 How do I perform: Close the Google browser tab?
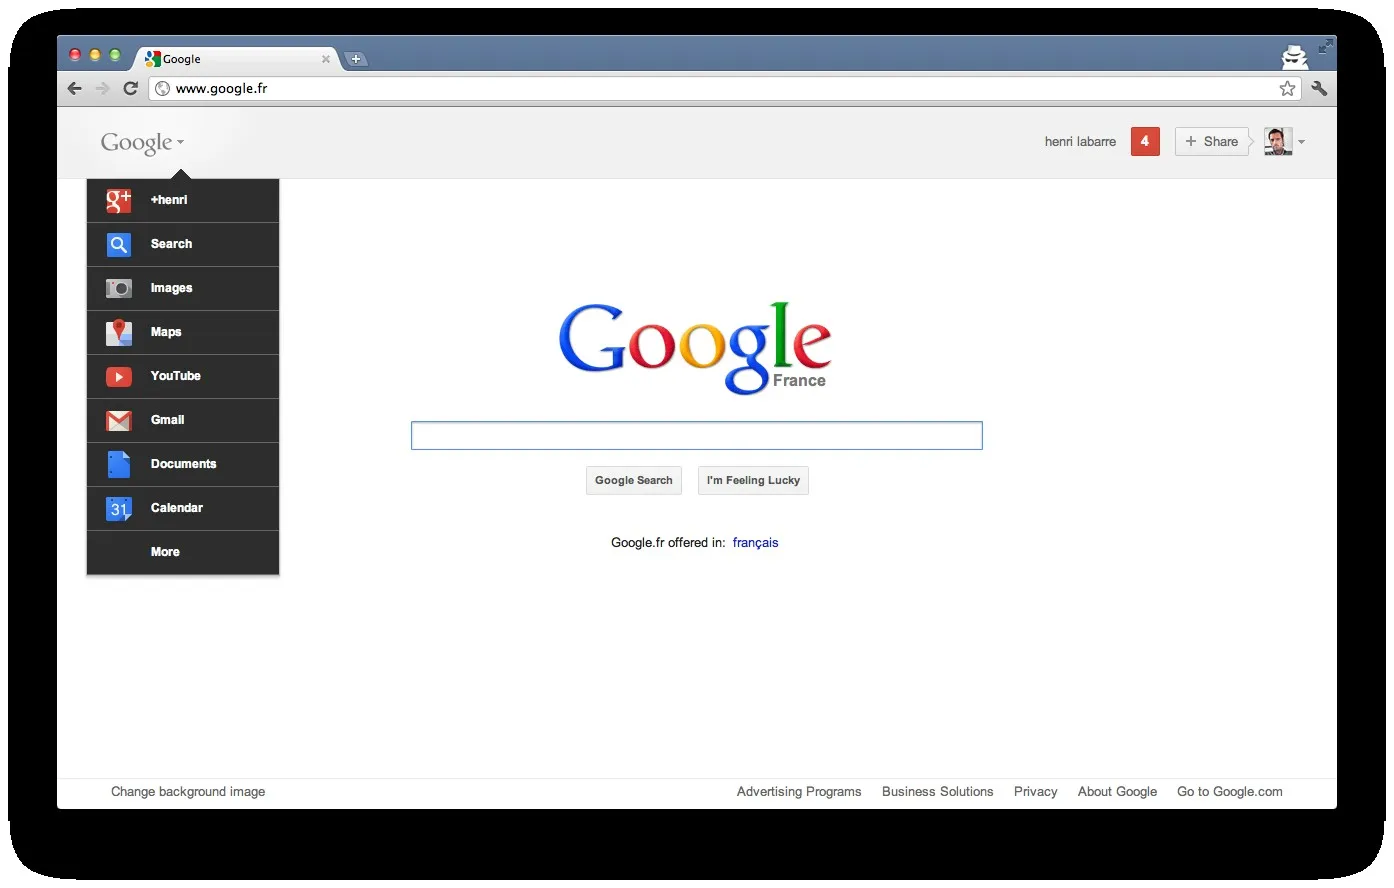(326, 59)
